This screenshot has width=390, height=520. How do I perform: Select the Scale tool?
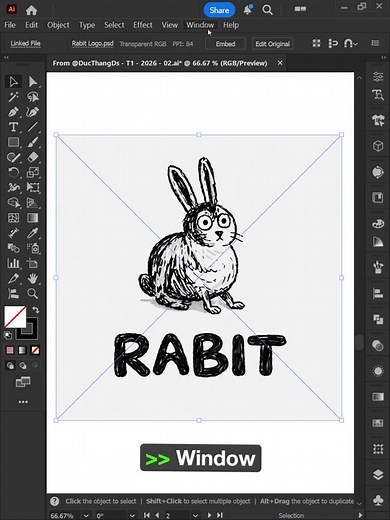[33, 172]
